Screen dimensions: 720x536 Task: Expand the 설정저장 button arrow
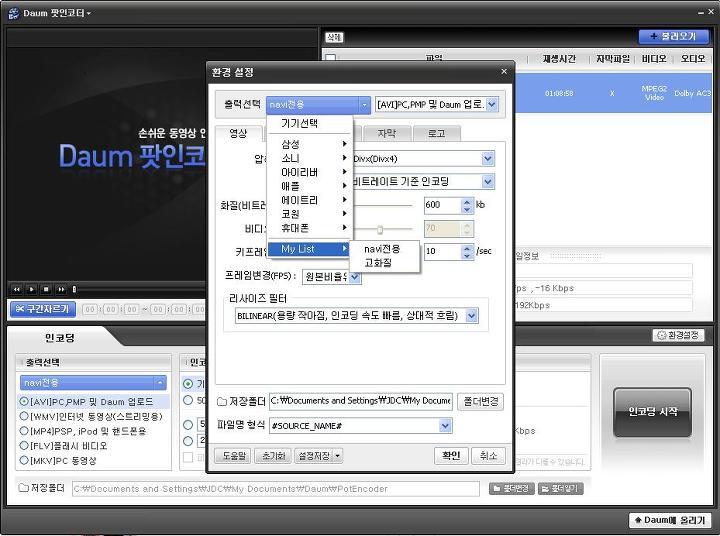[x=338, y=456]
